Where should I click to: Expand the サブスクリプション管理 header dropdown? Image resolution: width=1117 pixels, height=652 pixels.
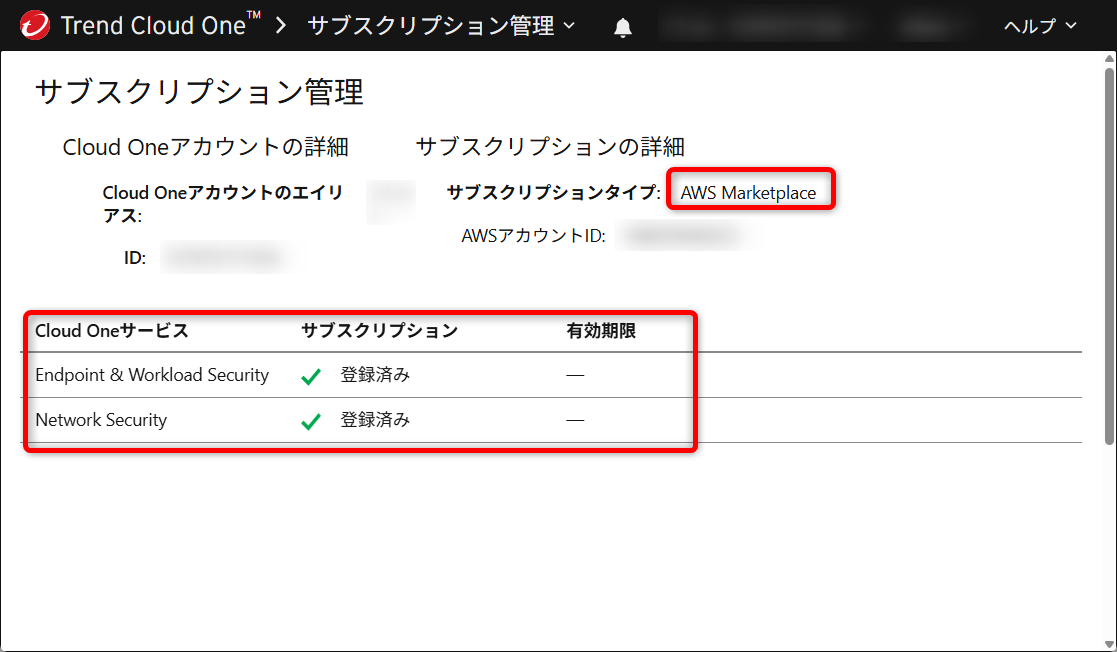441,26
